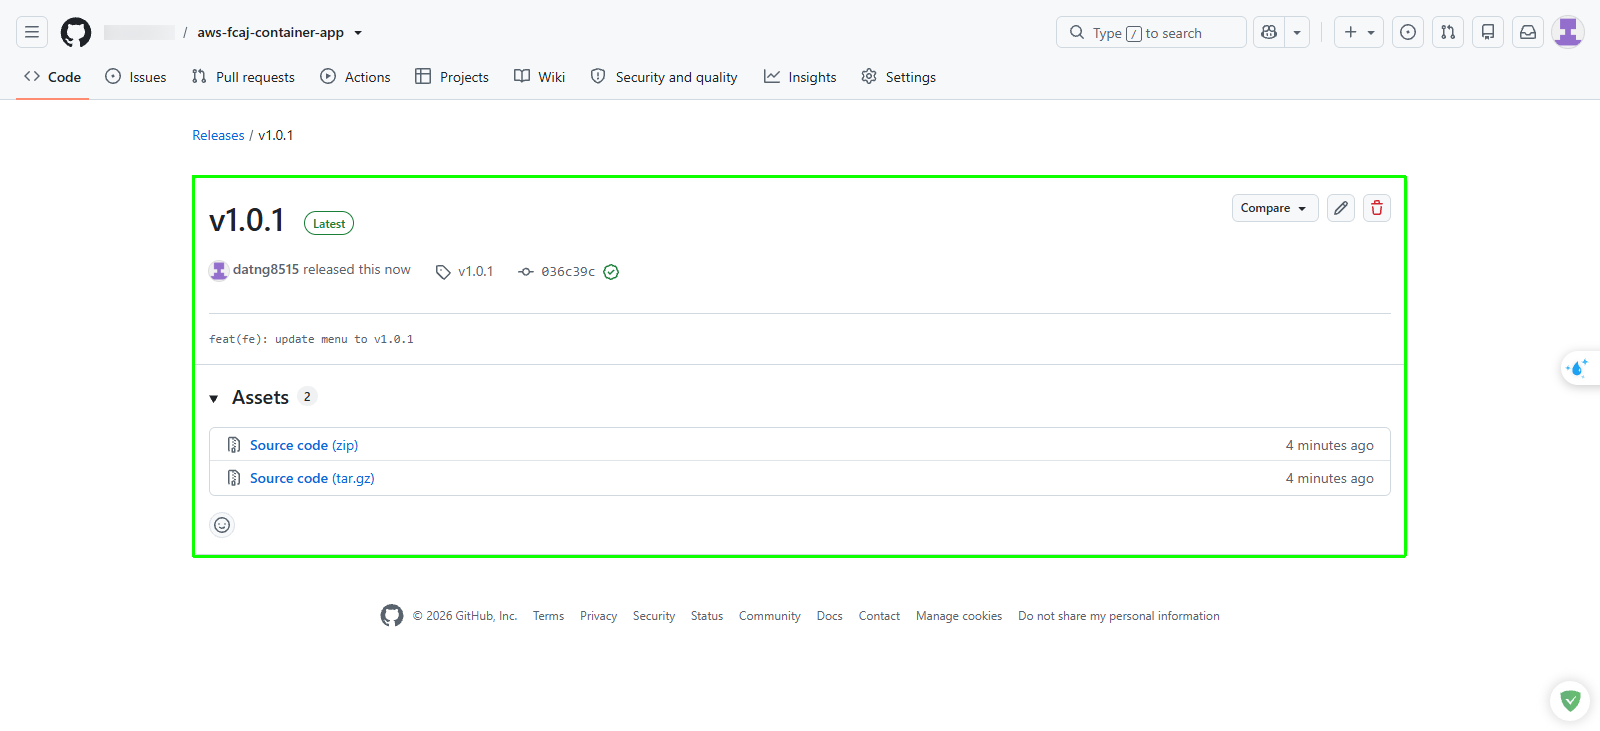Go to GitHub homepage logo
Screen dimensions: 1600x731
(76, 32)
